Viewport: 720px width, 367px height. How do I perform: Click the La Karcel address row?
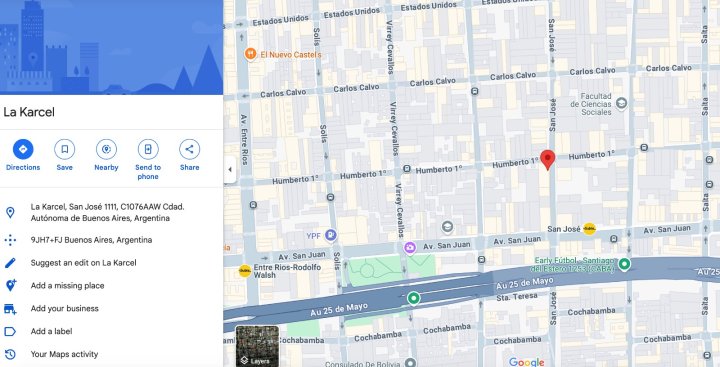[112, 212]
